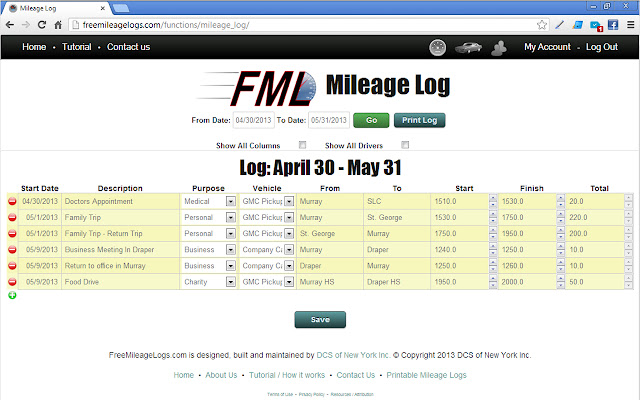The image size is (640, 400).
Task: Open the Tutorial menu item
Action: pos(77,47)
